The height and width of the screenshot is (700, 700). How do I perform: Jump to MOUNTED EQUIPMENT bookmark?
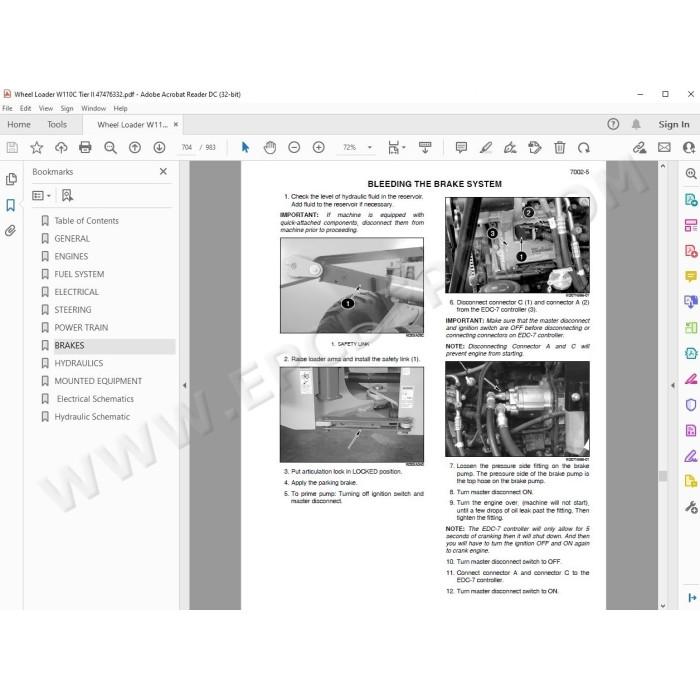pyautogui.click(x=98, y=381)
